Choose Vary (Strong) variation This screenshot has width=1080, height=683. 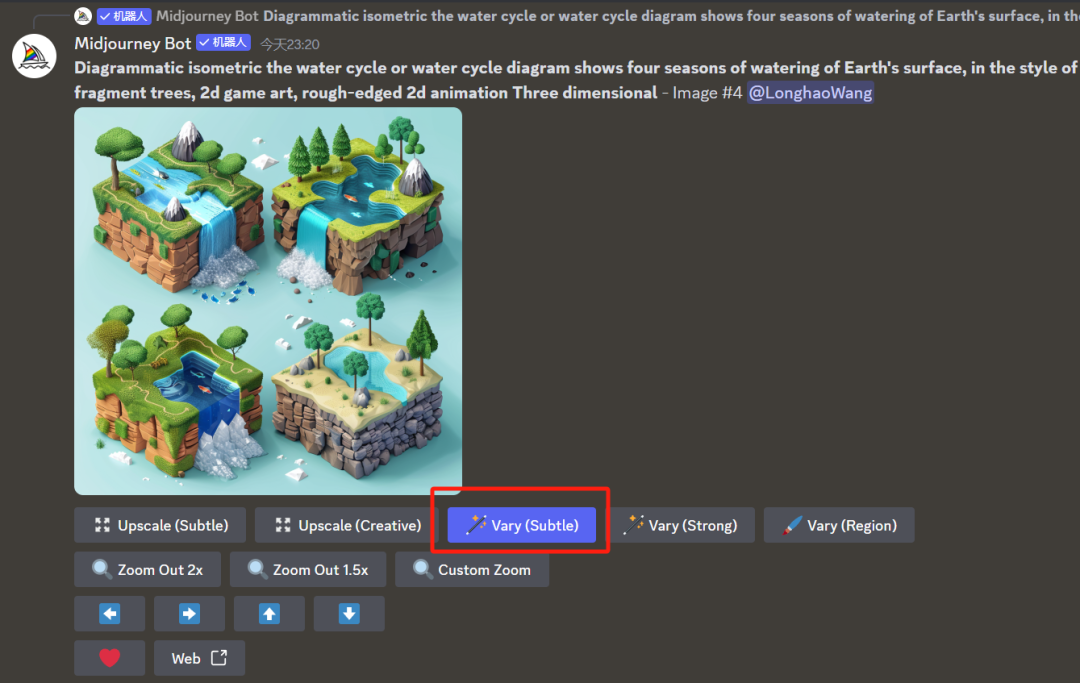[x=680, y=525]
